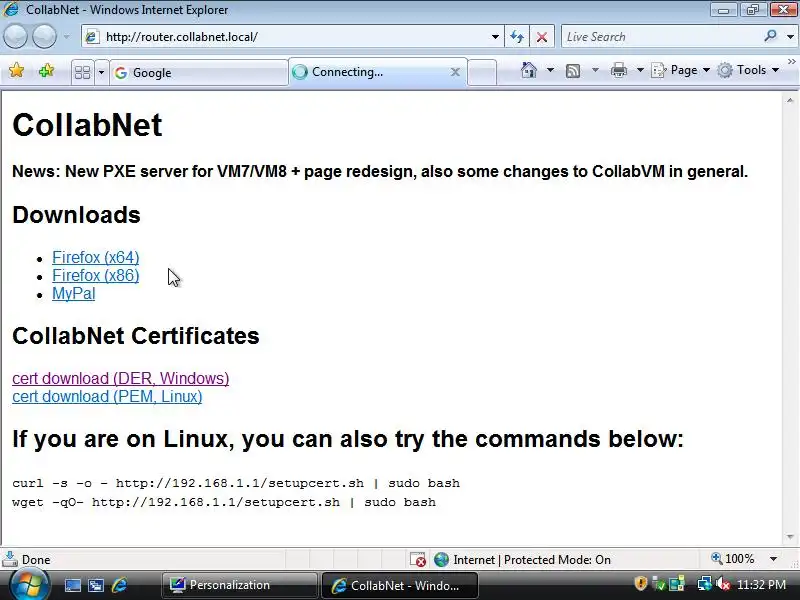Expand the zoom level dropdown arrow
The height and width of the screenshot is (600, 800).
[x=773, y=559]
